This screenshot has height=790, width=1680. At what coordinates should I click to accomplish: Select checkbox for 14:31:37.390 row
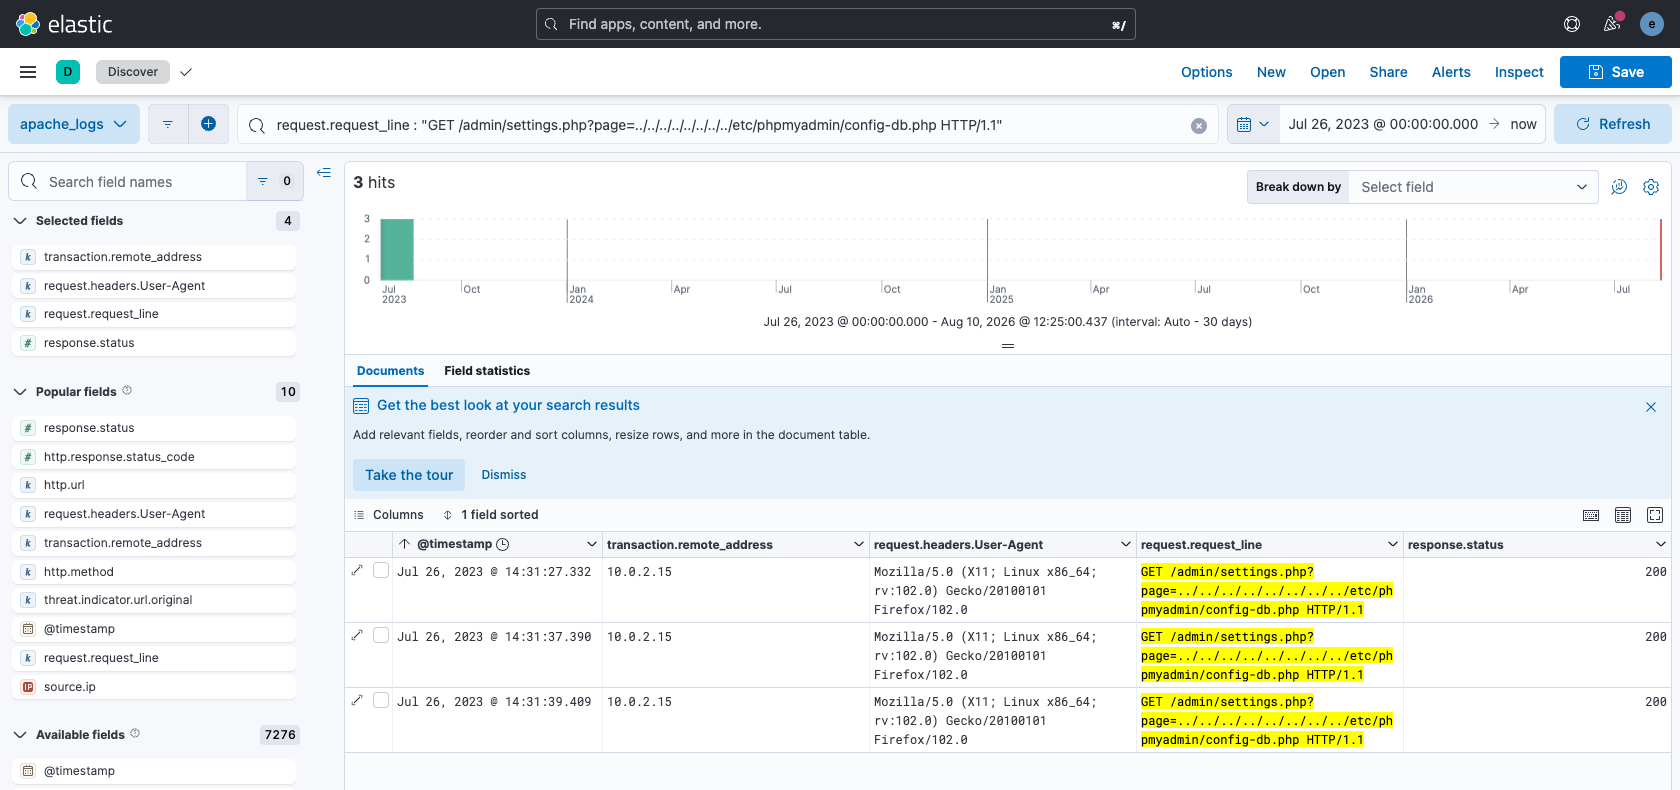pos(381,635)
